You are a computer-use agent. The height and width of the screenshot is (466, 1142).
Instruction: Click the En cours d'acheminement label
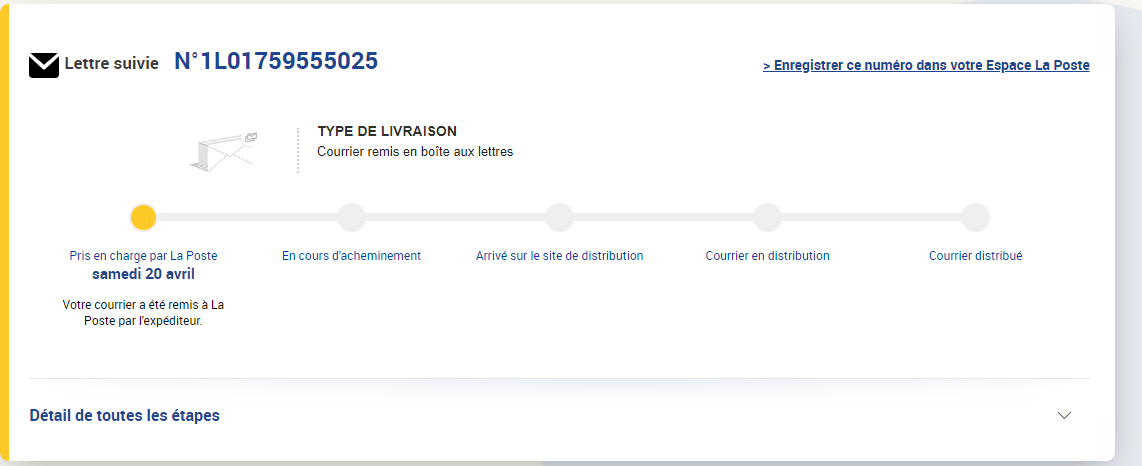click(x=351, y=256)
